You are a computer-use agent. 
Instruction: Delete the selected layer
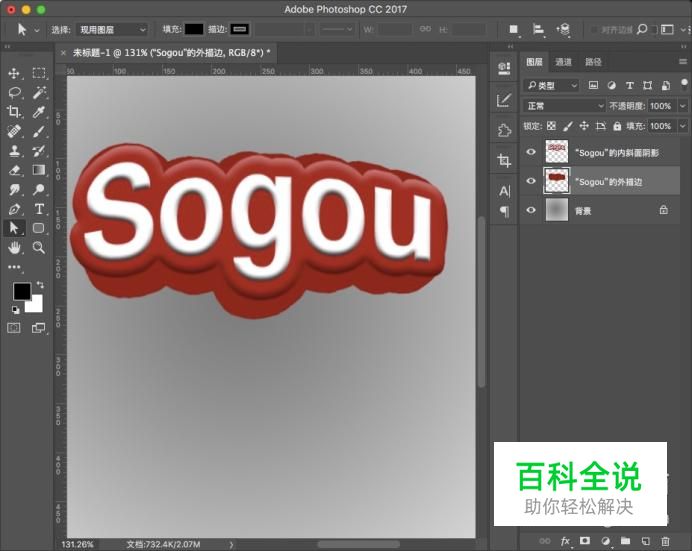(665, 541)
